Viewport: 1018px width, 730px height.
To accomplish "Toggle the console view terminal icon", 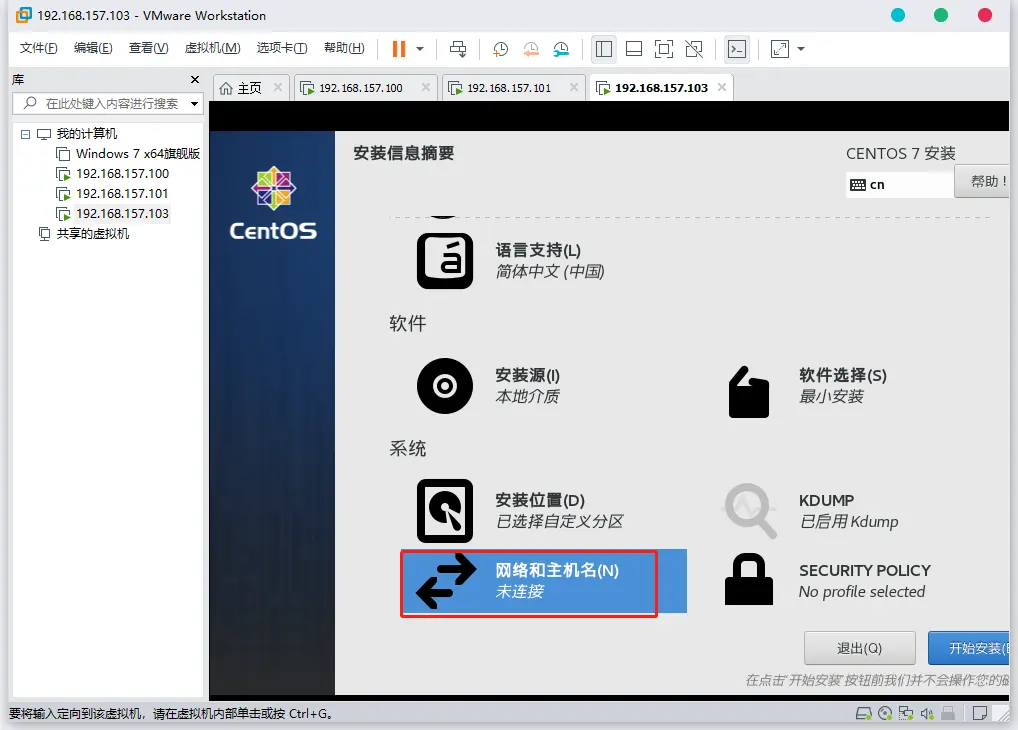I will pyautogui.click(x=737, y=49).
